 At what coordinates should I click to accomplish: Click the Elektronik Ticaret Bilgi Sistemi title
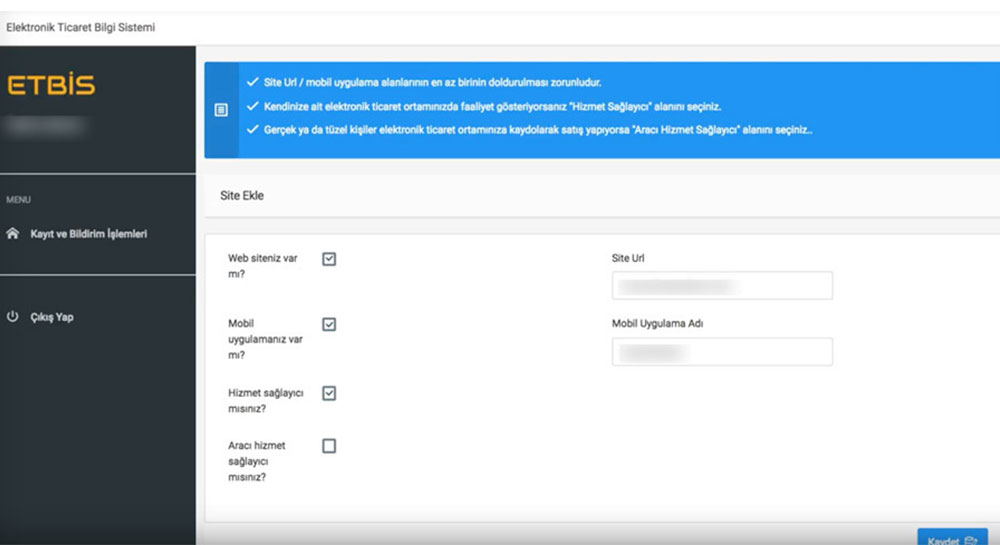(81, 27)
